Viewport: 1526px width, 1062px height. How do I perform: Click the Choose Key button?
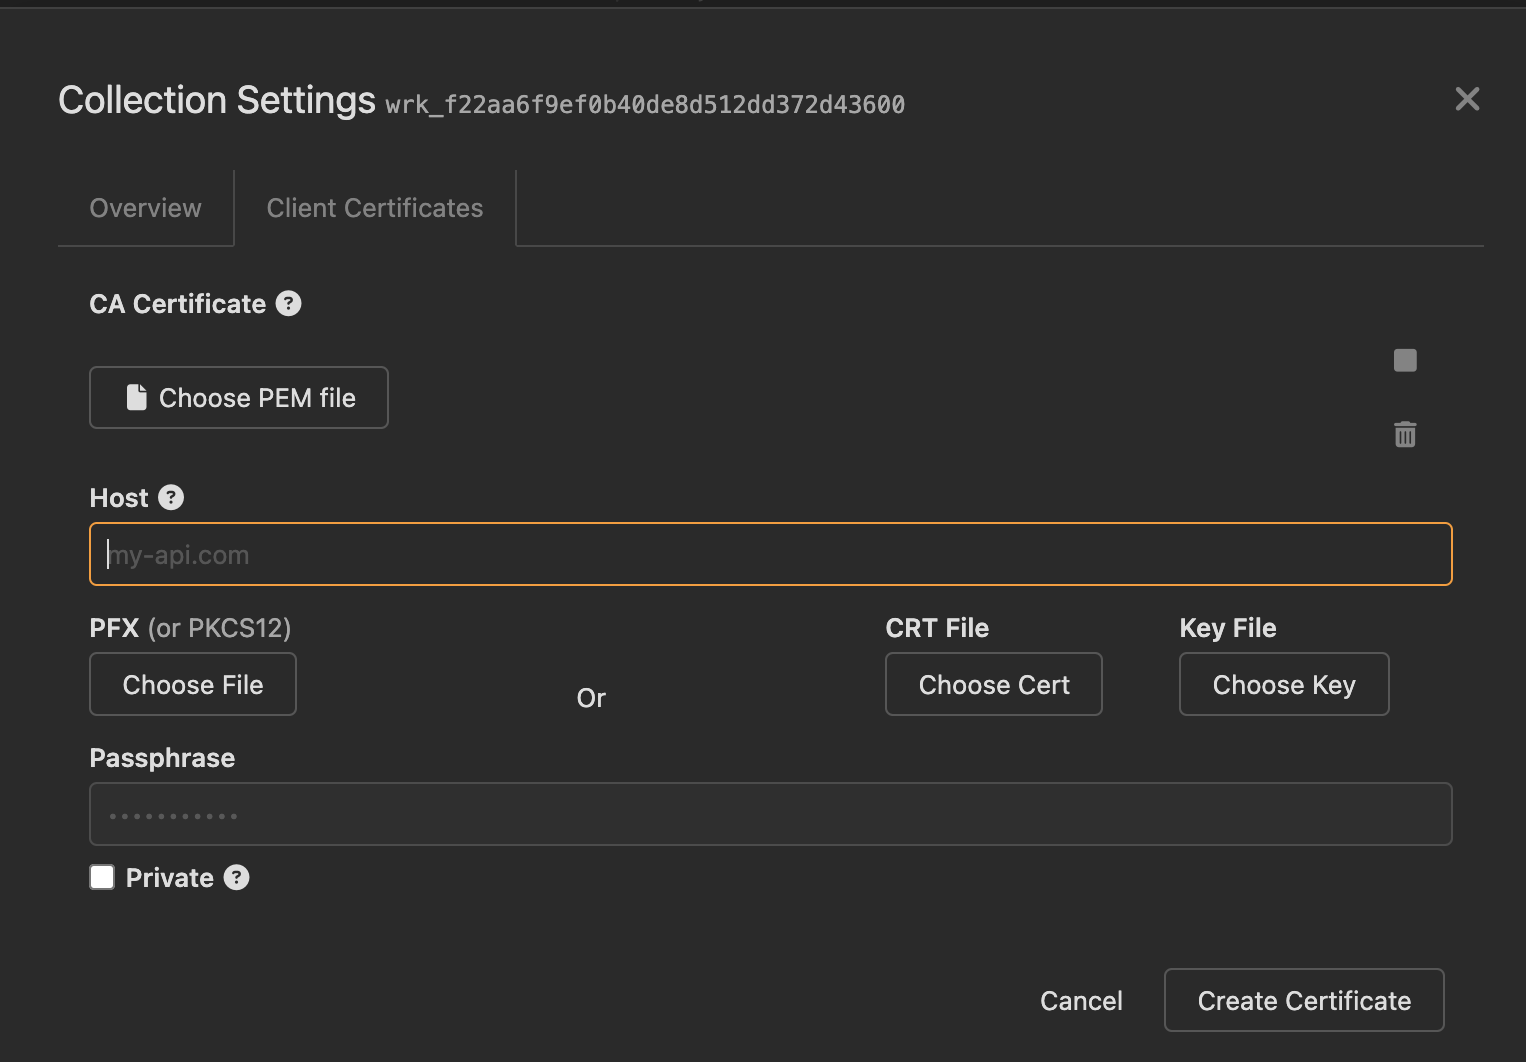[x=1284, y=684]
